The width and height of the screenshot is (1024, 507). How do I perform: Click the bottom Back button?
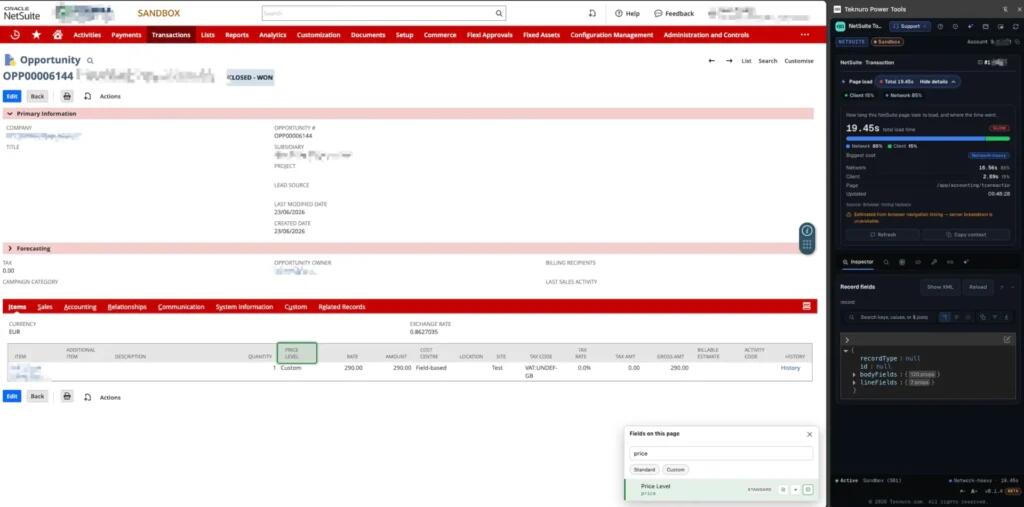click(x=37, y=397)
